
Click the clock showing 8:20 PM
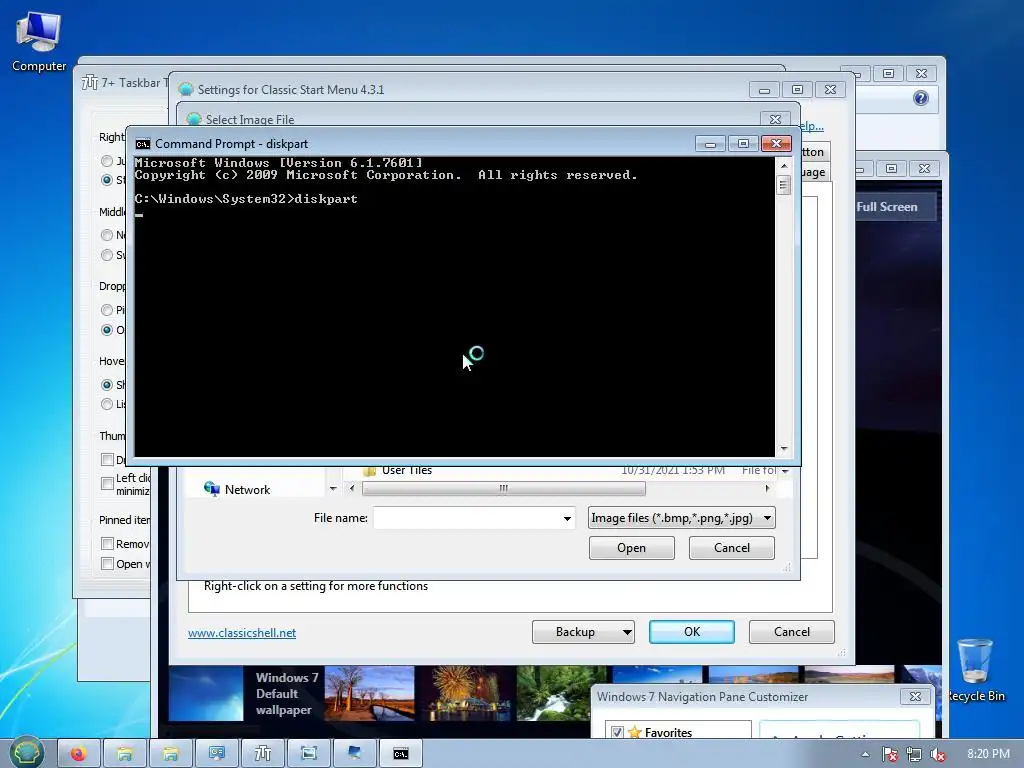tap(988, 754)
